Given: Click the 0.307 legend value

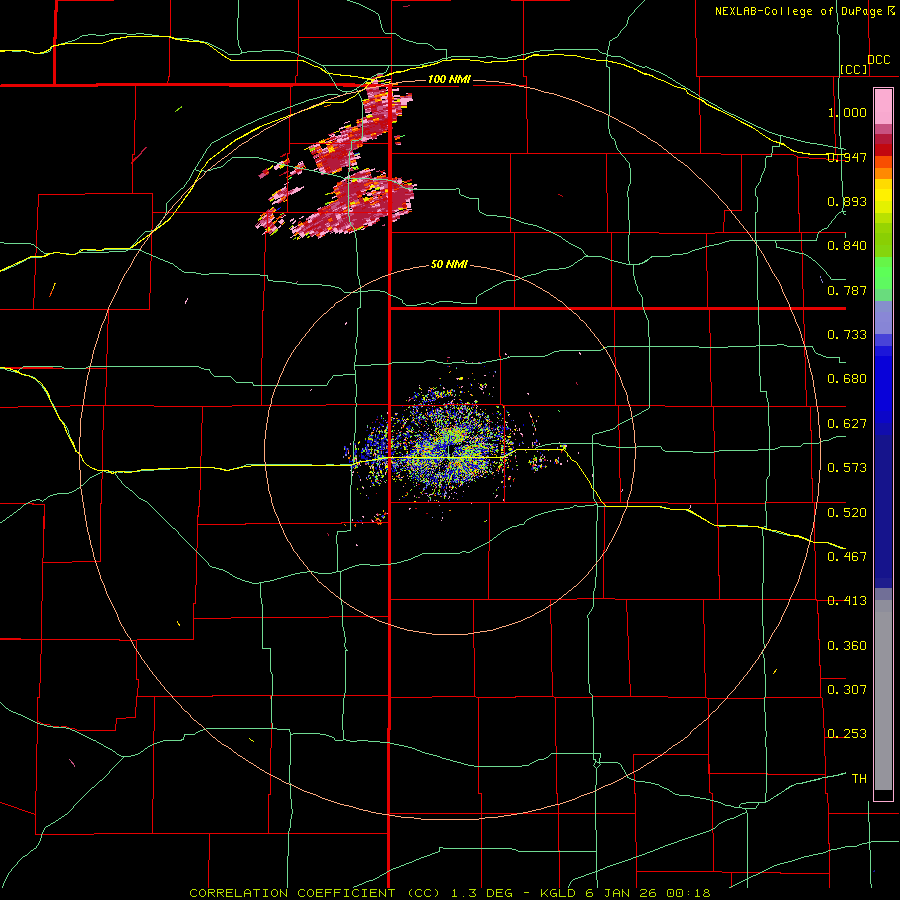Looking at the screenshot, I should click(847, 690).
